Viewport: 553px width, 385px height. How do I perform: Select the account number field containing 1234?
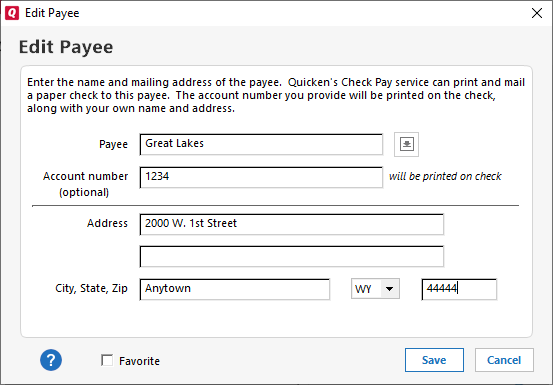(261, 177)
